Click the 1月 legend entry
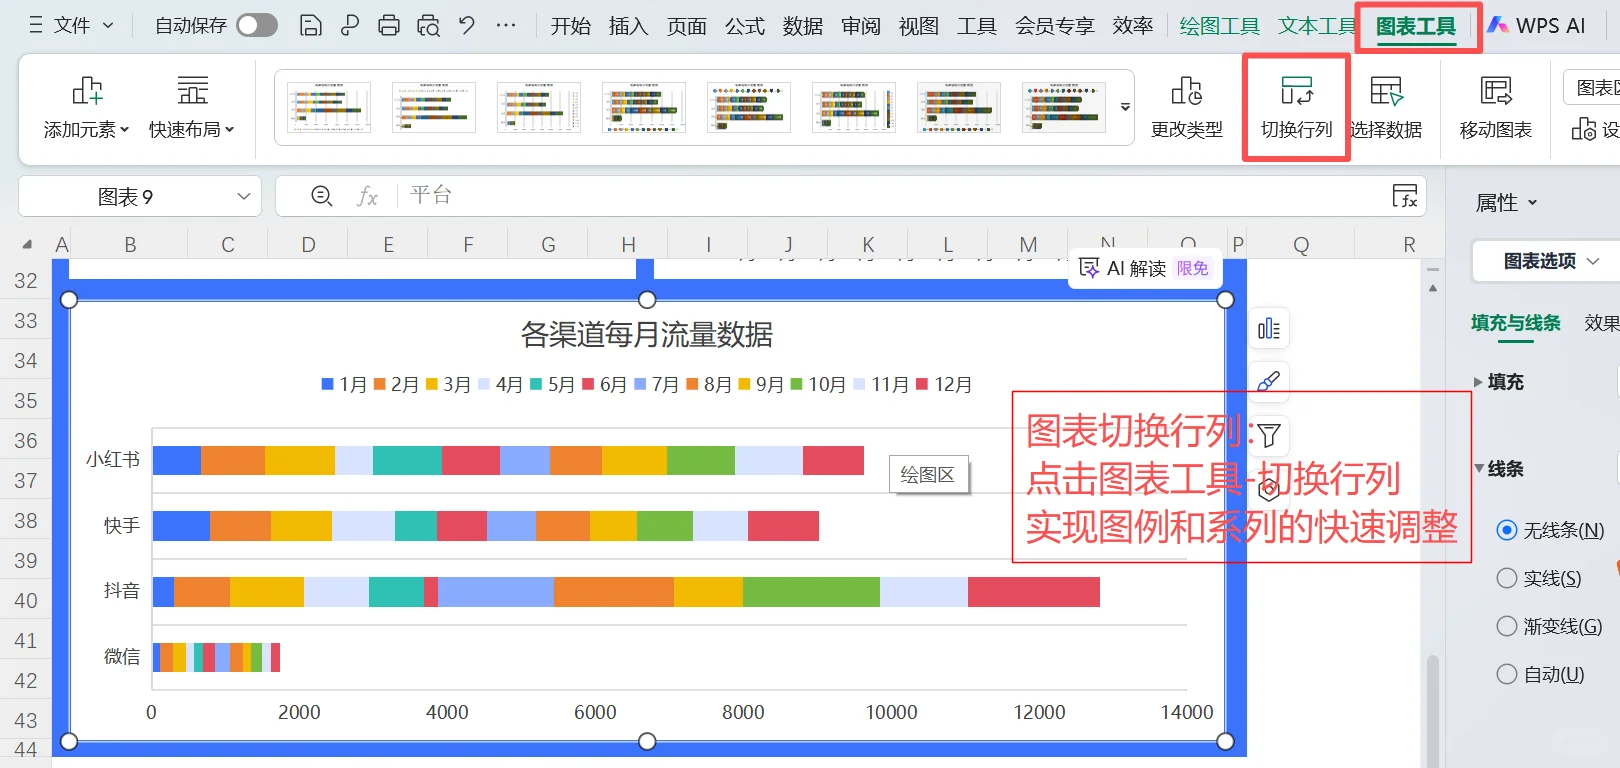The image size is (1620, 768). coord(345,385)
